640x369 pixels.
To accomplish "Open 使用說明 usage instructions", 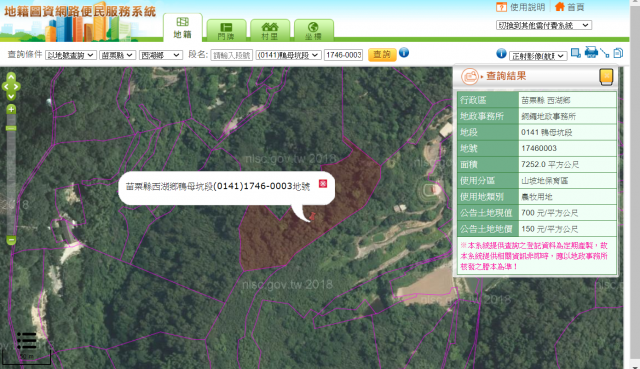I will (x=527, y=7).
